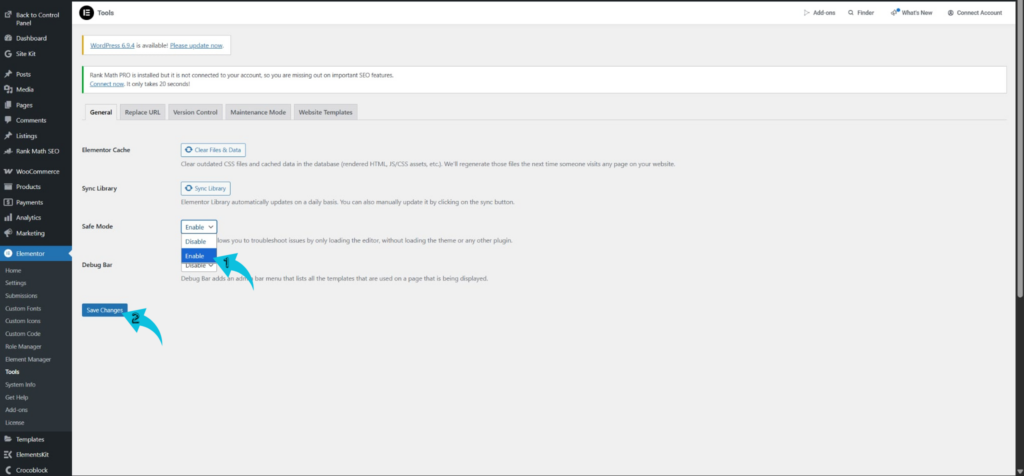The height and width of the screenshot is (476, 1024).
Task: Open the Debug Bar dropdown
Action: click(199, 266)
